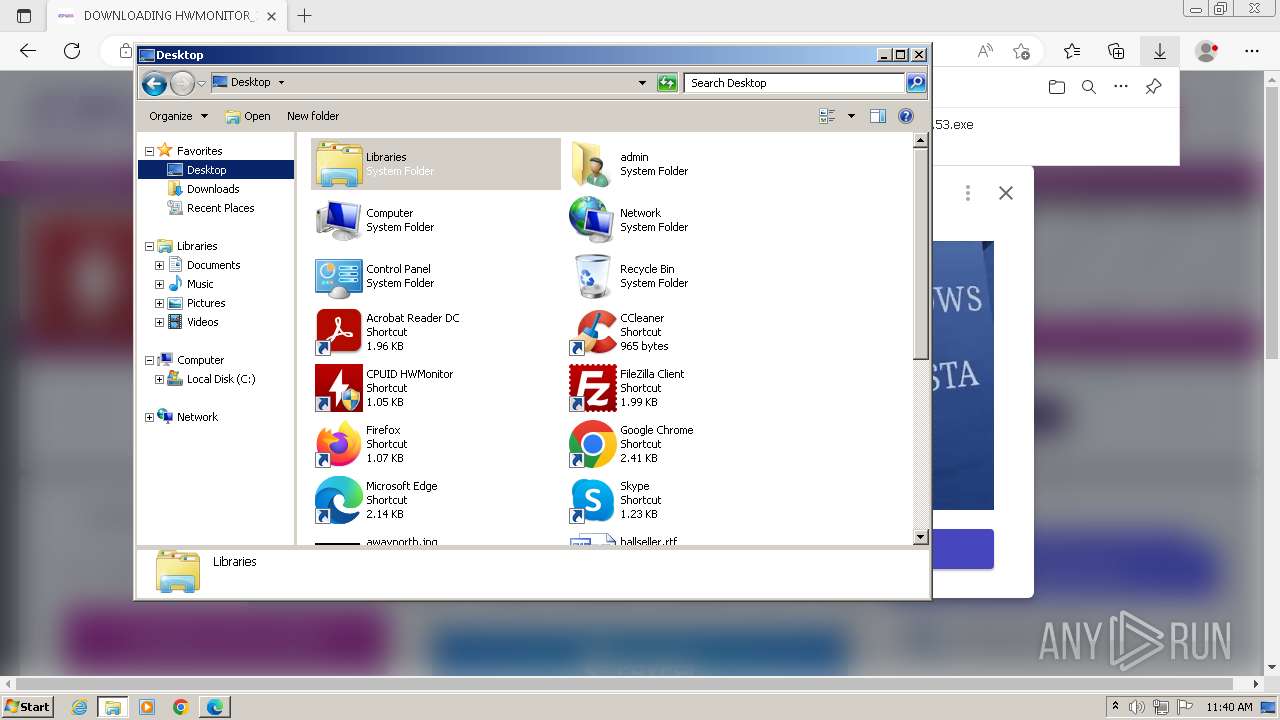The width and height of the screenshot is (1280, 720).
Task: Expand the address bar history dropdown
Action: [x=642, y=83]
